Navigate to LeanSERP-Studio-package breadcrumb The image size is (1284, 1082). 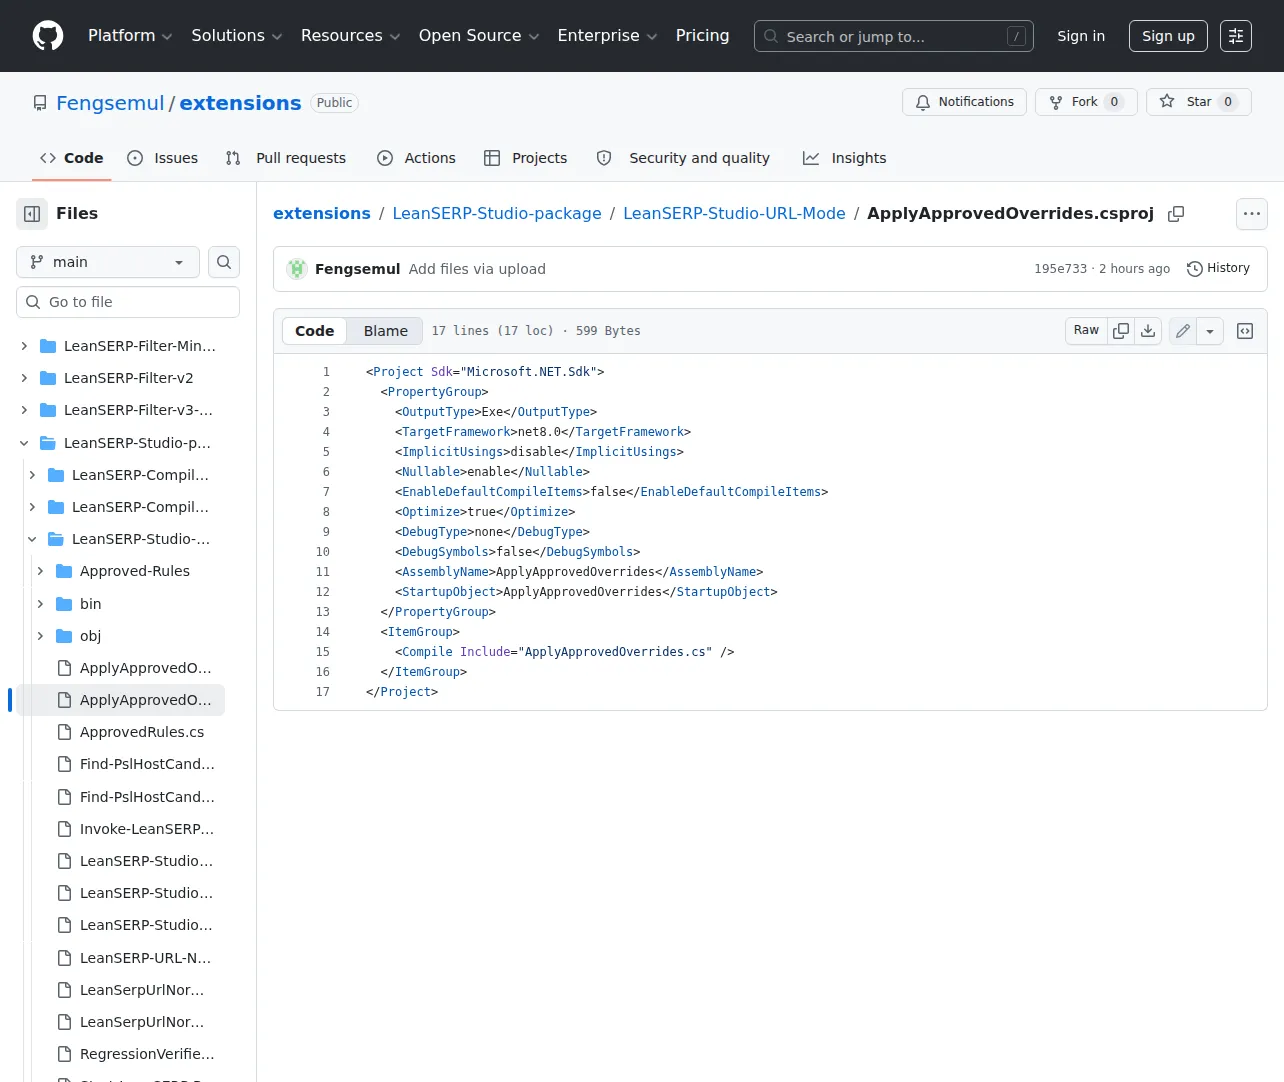(497, 214)
